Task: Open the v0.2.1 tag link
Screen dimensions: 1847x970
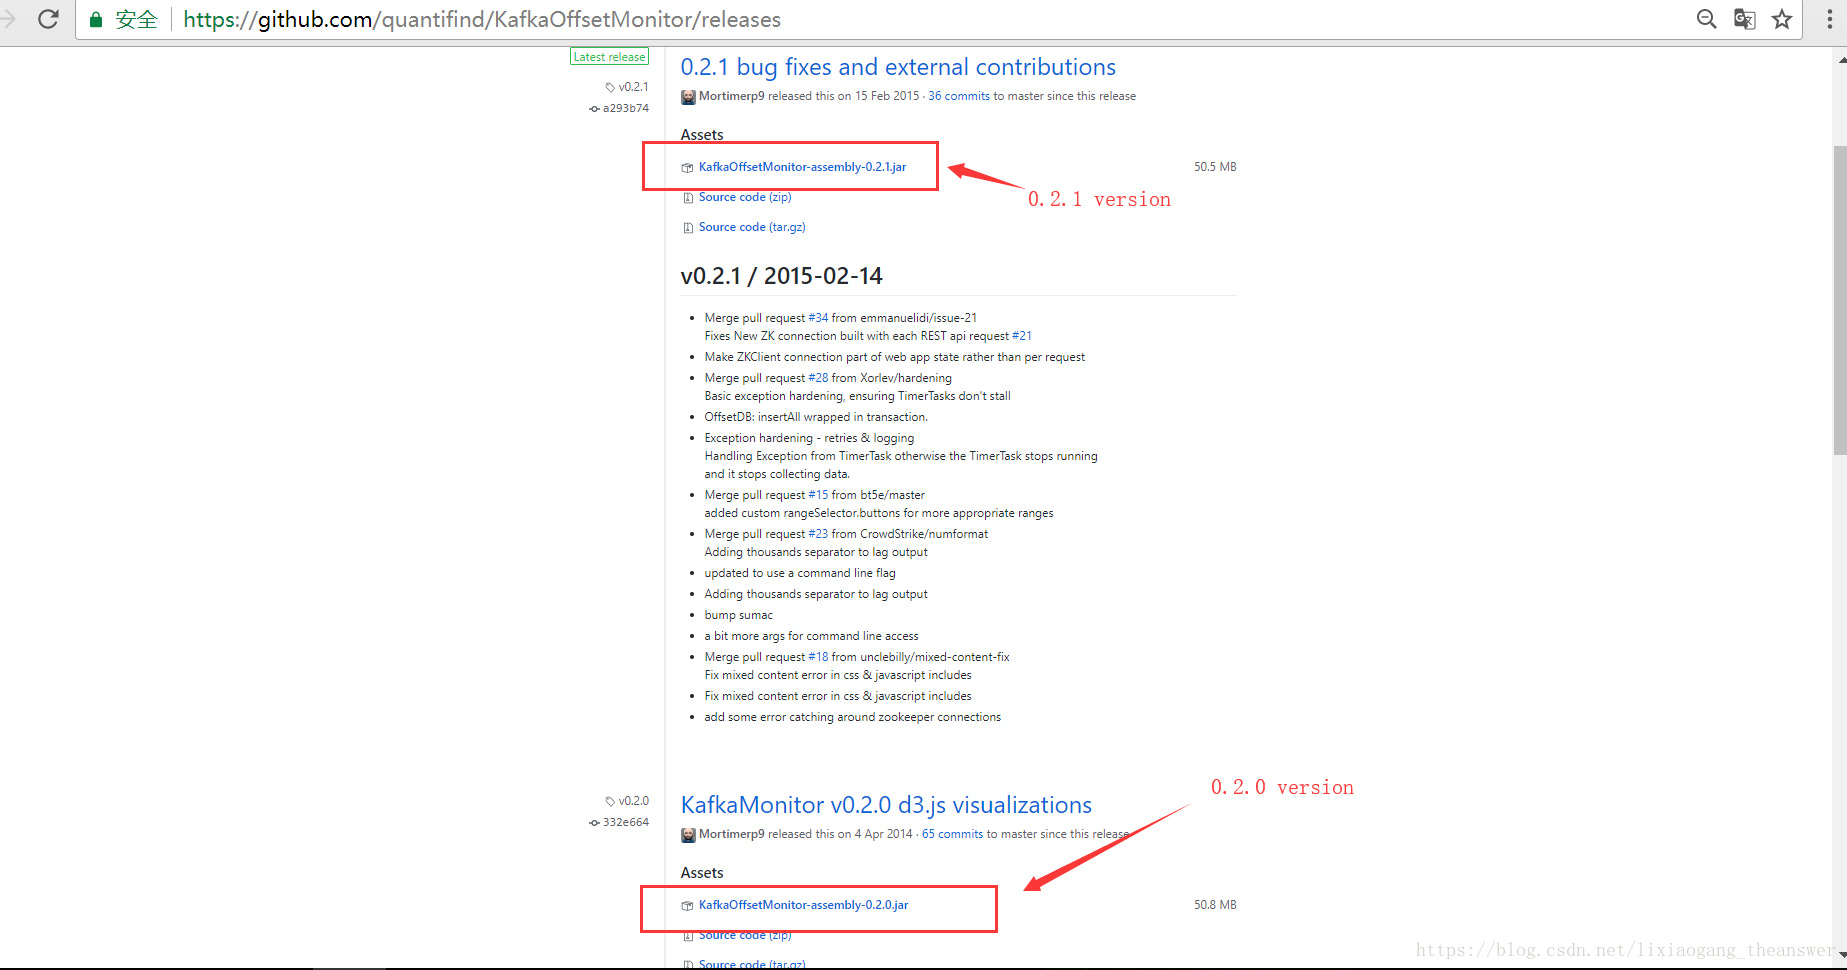Action: [633, 87]
